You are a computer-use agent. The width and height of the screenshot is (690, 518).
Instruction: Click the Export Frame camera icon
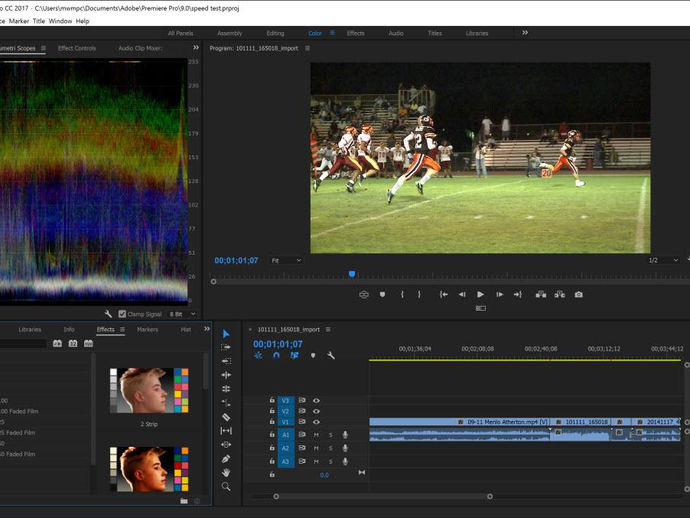pos(578,295)
